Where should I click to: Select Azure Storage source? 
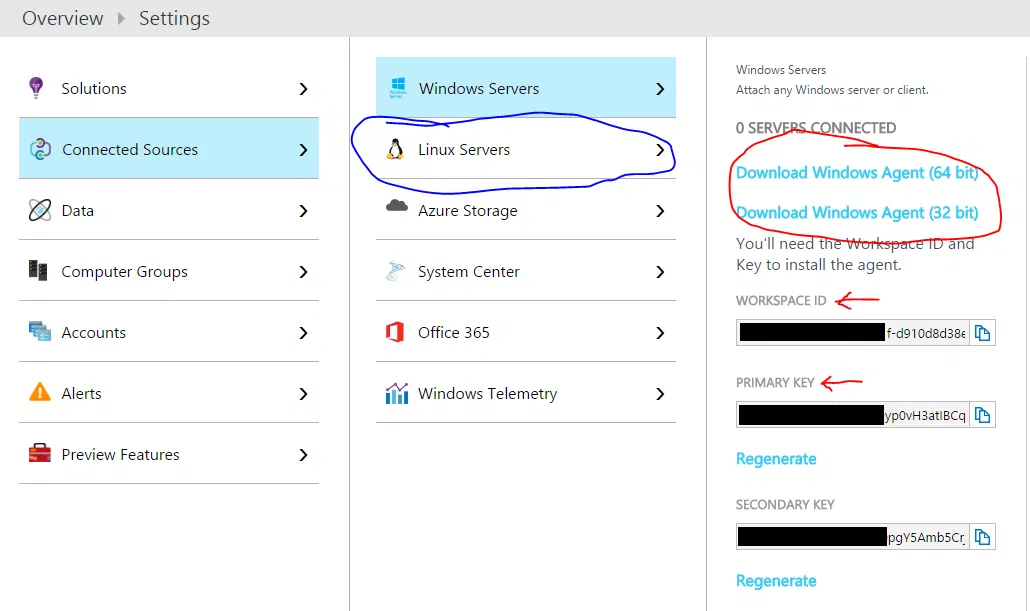(x=526, y=210)
